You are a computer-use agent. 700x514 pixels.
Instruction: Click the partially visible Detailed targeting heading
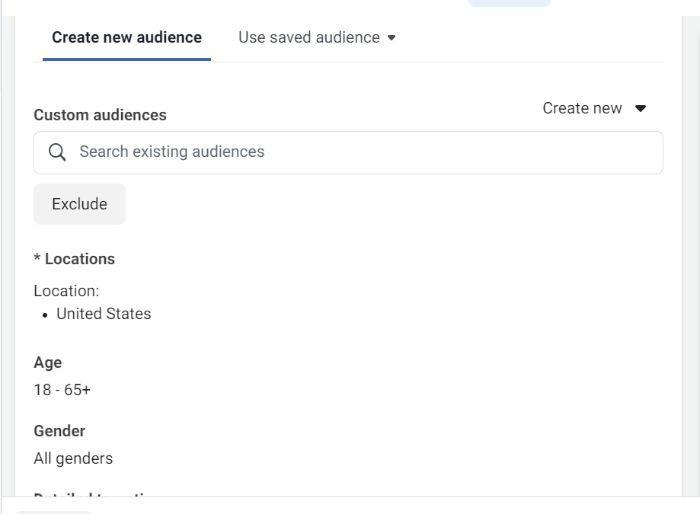coord(97,496)
